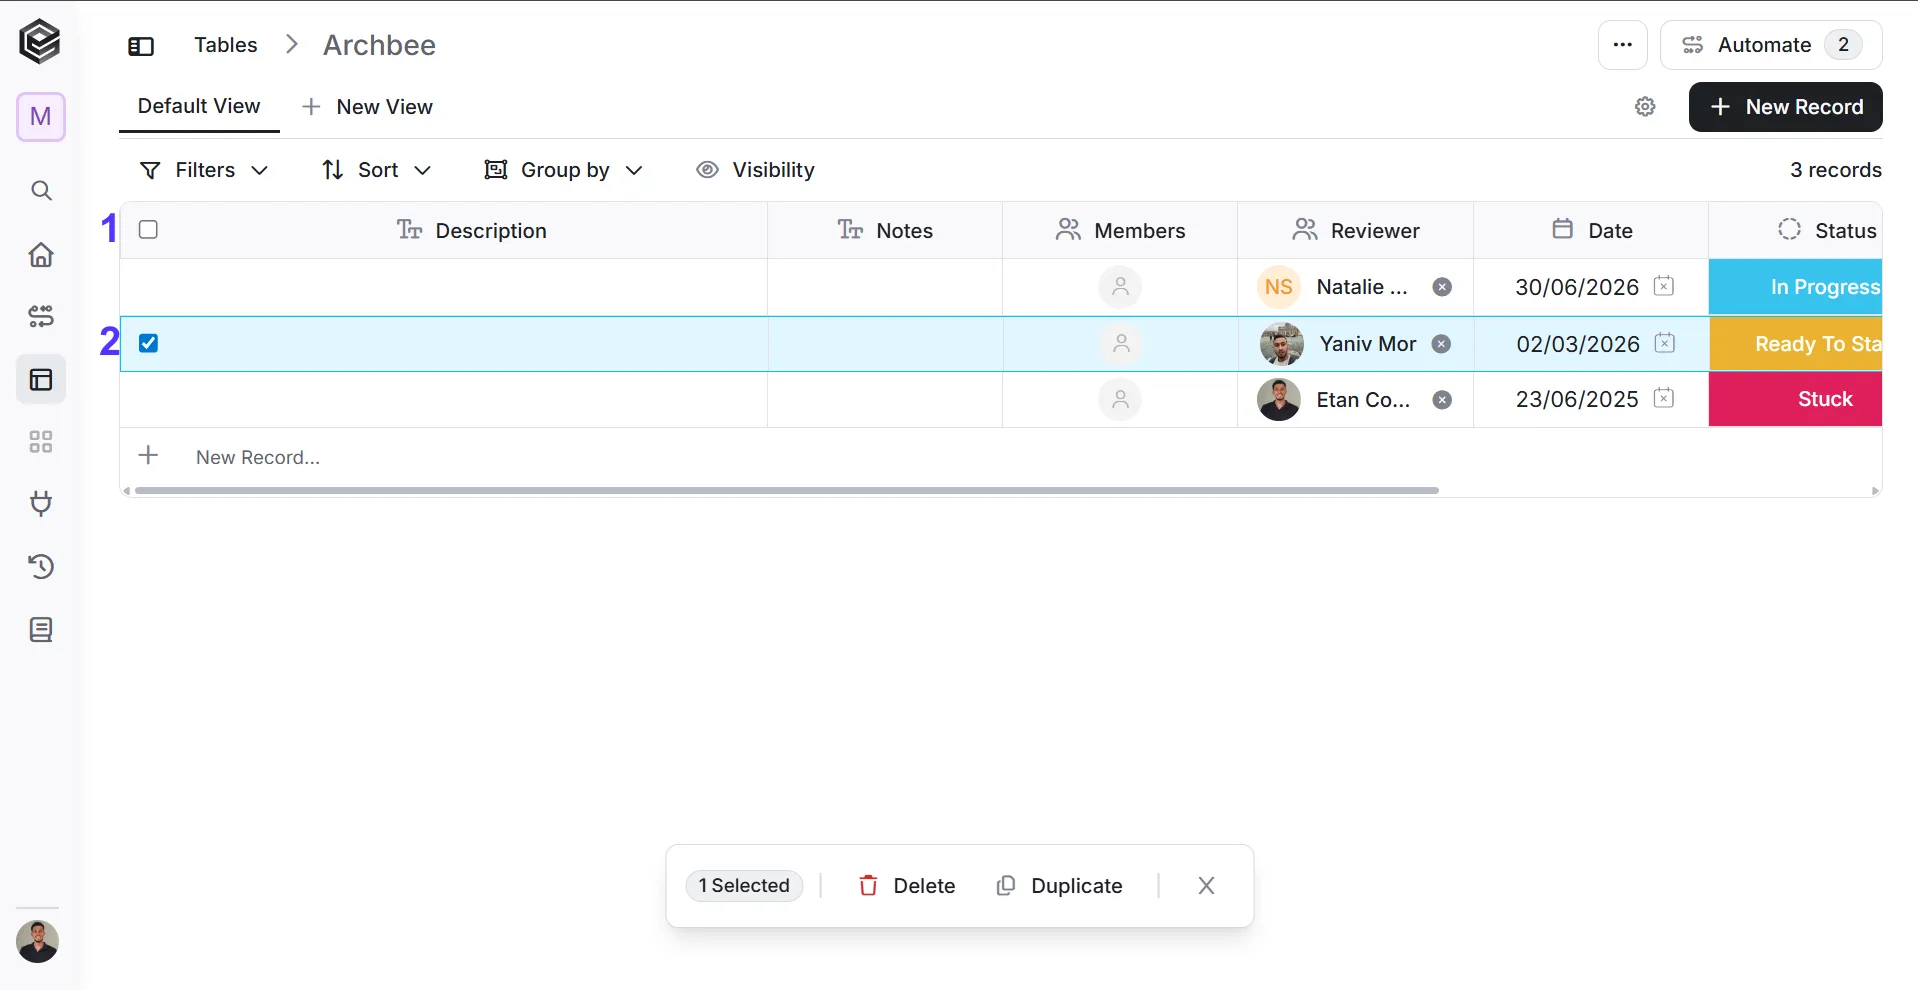Open the Stuck status cell
This screenshot has height=990, width=1918.
coord(1795,399)
